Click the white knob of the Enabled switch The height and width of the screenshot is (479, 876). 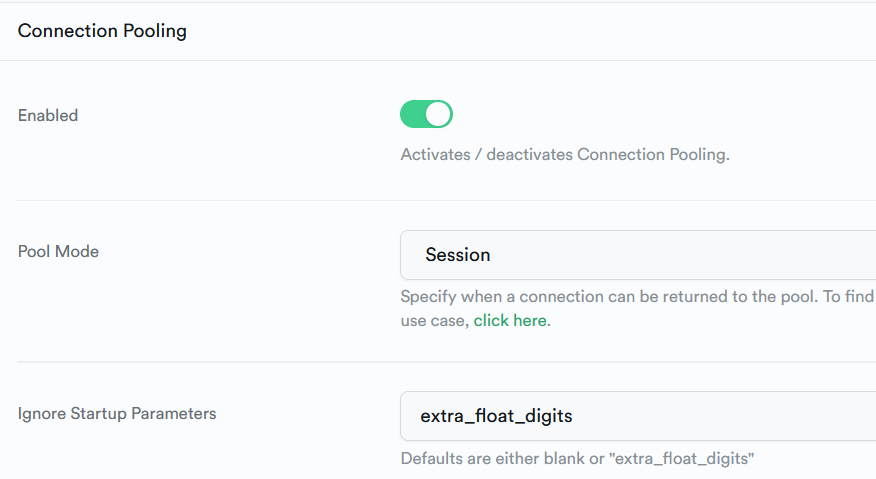(x=438, y=114)
